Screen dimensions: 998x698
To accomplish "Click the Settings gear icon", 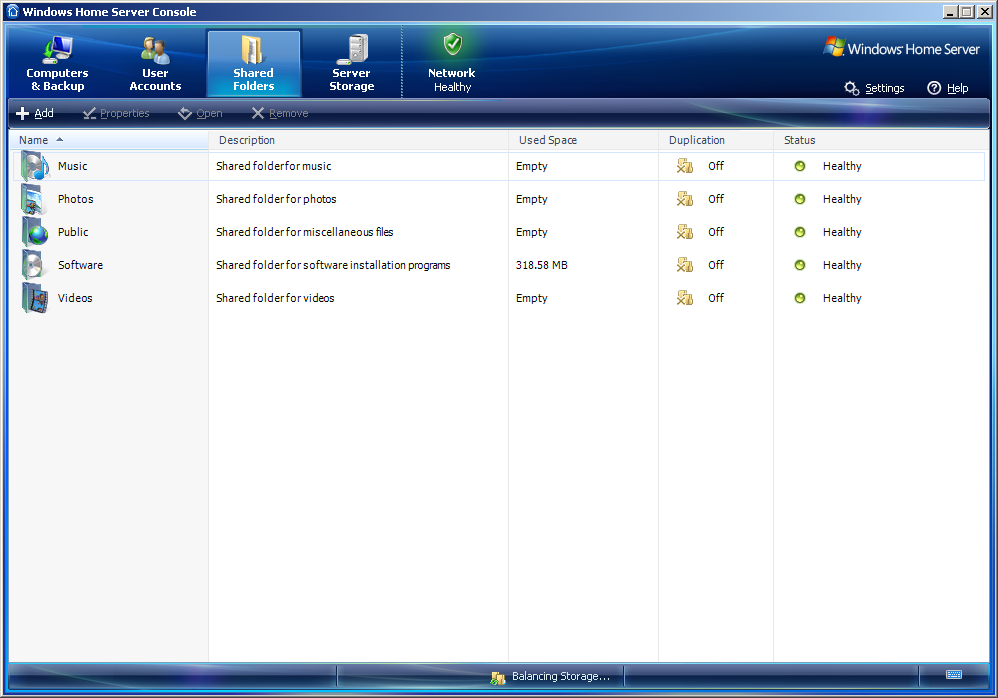I will coord(852,88).
